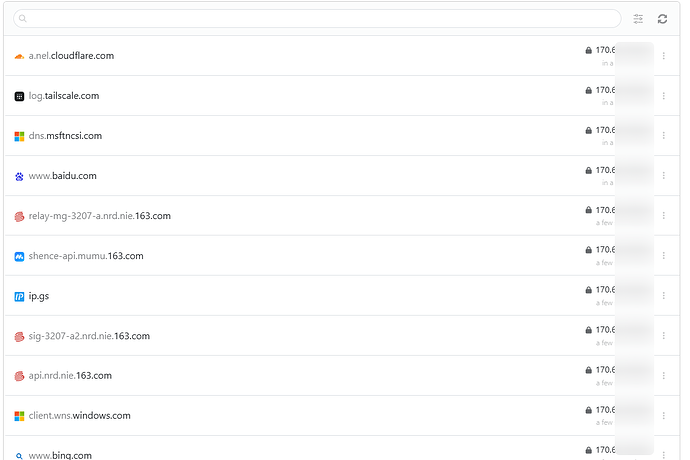Open three-dot menu for www.baidu.com
690x460 pixels.
point(663,176)
